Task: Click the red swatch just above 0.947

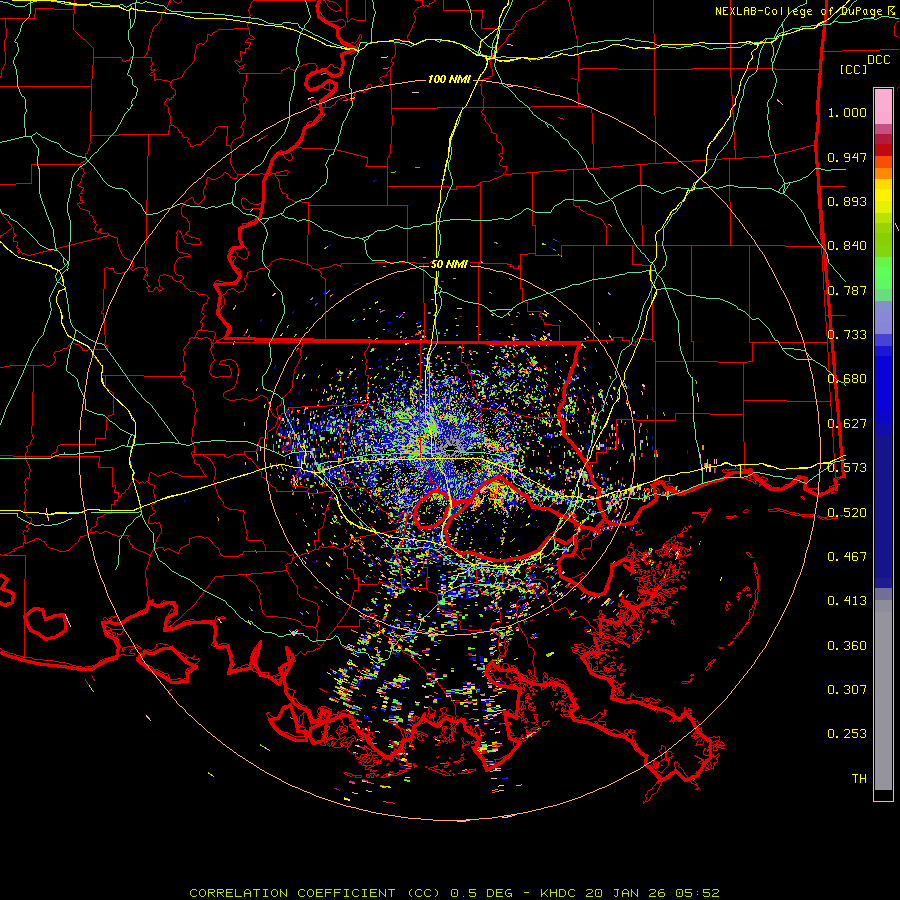Action: (x=883, y=149)
